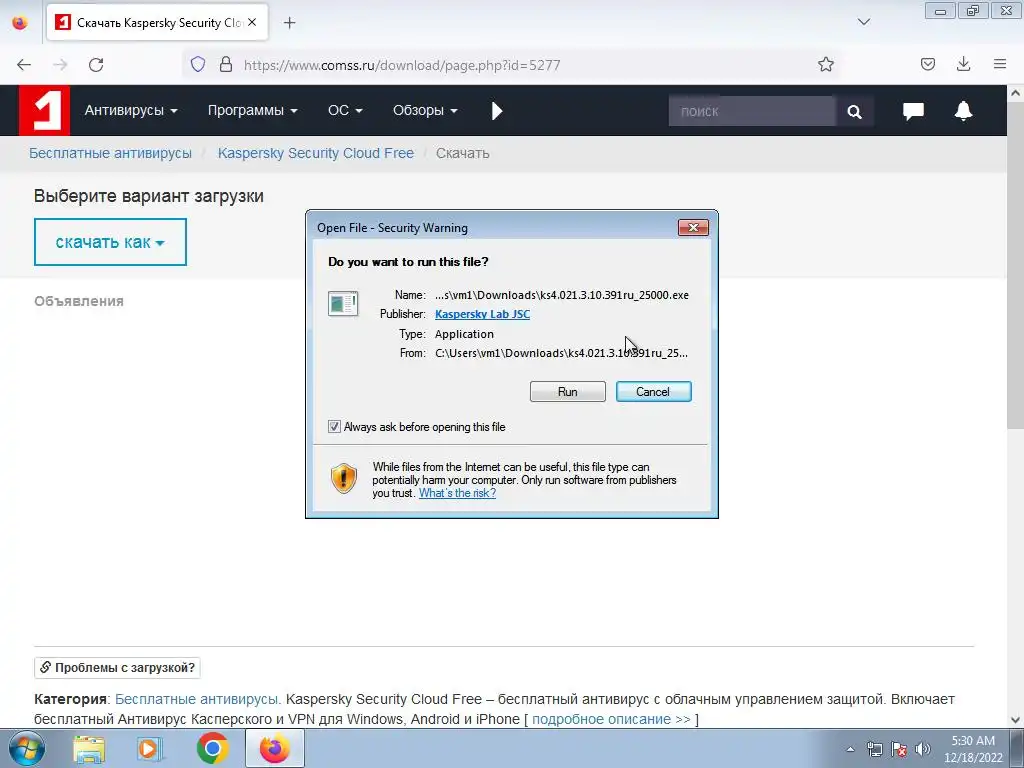Show hidden tray icons arrow
The width and height of the screenshot is (1024, 768).
[850, 749]
